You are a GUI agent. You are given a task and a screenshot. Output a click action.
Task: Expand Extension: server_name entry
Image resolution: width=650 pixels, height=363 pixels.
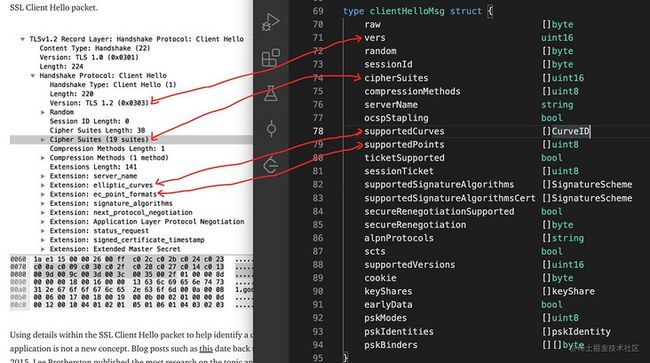[43, 176]
